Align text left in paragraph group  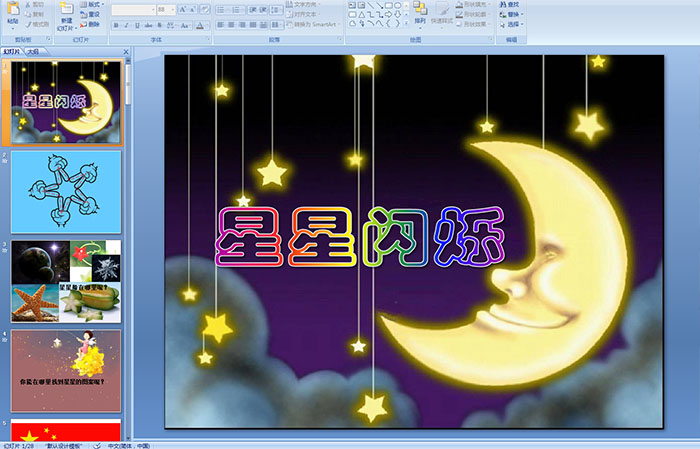click(x=221, y=25)
